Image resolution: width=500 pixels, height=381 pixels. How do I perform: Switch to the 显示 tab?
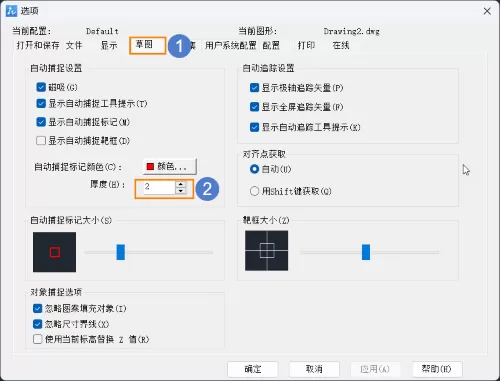[x=109, y=45]
